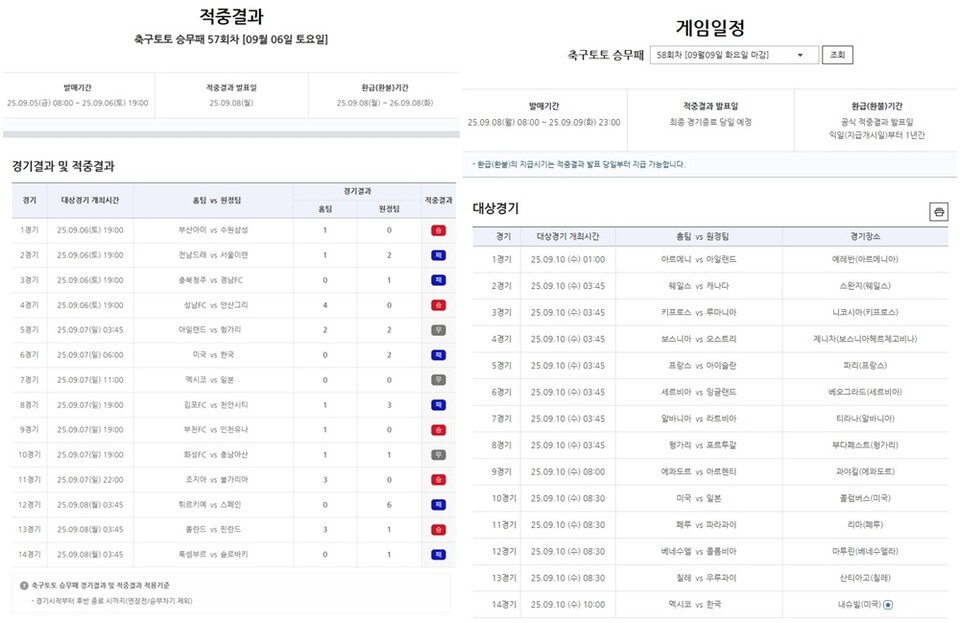Viewport: 960px width, 623px height.
Task: Click the red 적 badge for 1경기
Action: coord(438,229)
